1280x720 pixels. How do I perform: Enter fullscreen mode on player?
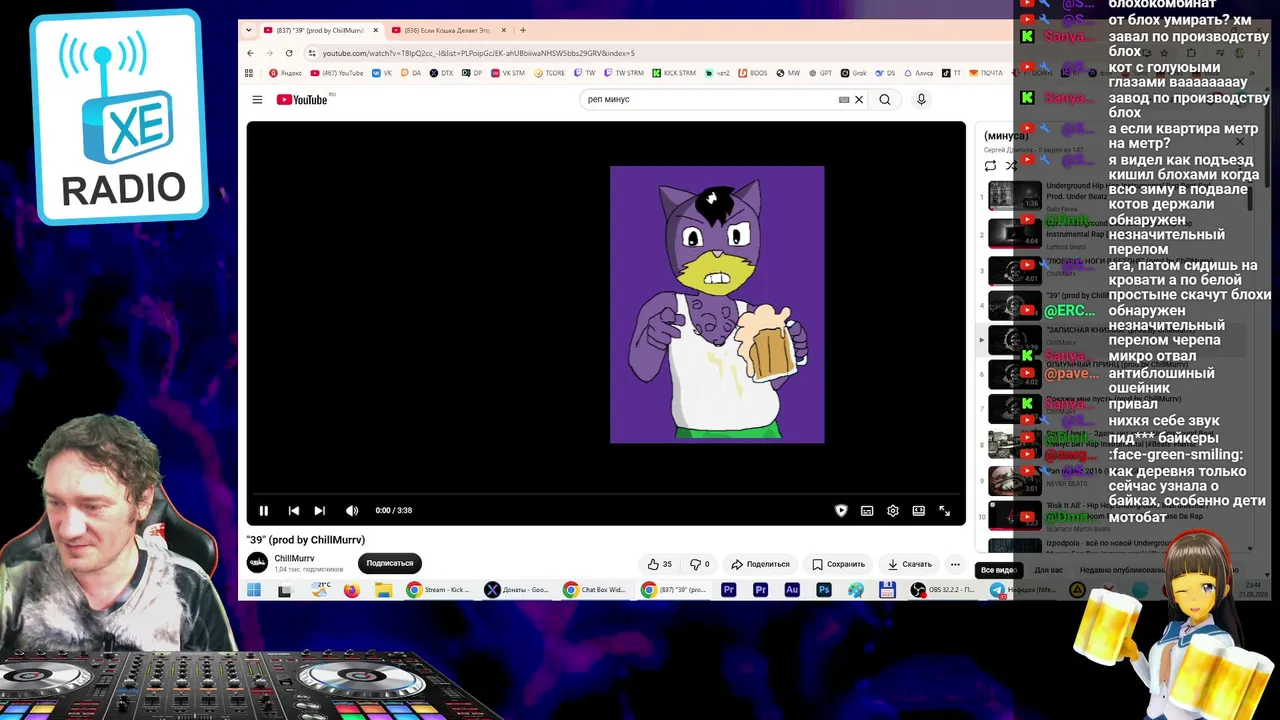click(945, 510)
